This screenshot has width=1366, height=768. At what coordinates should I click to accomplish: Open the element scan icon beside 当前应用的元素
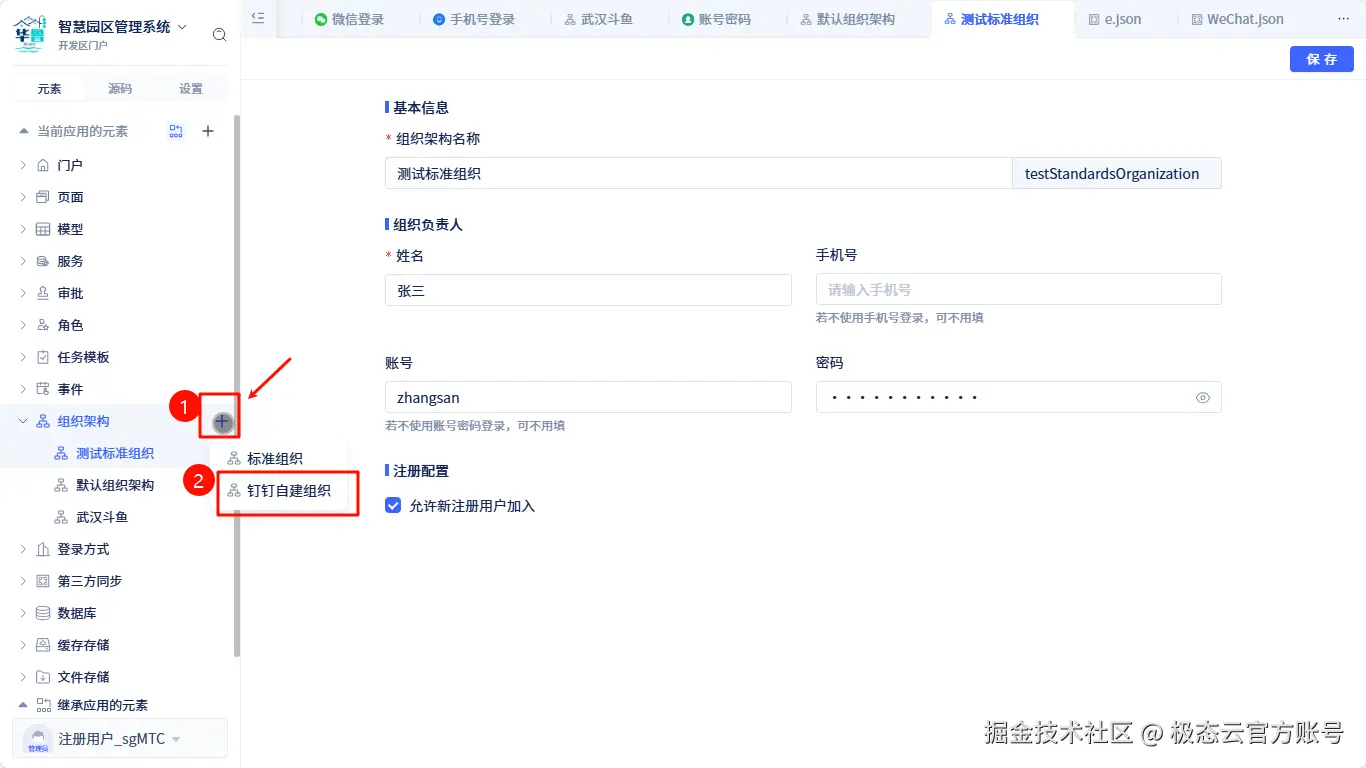176,131
